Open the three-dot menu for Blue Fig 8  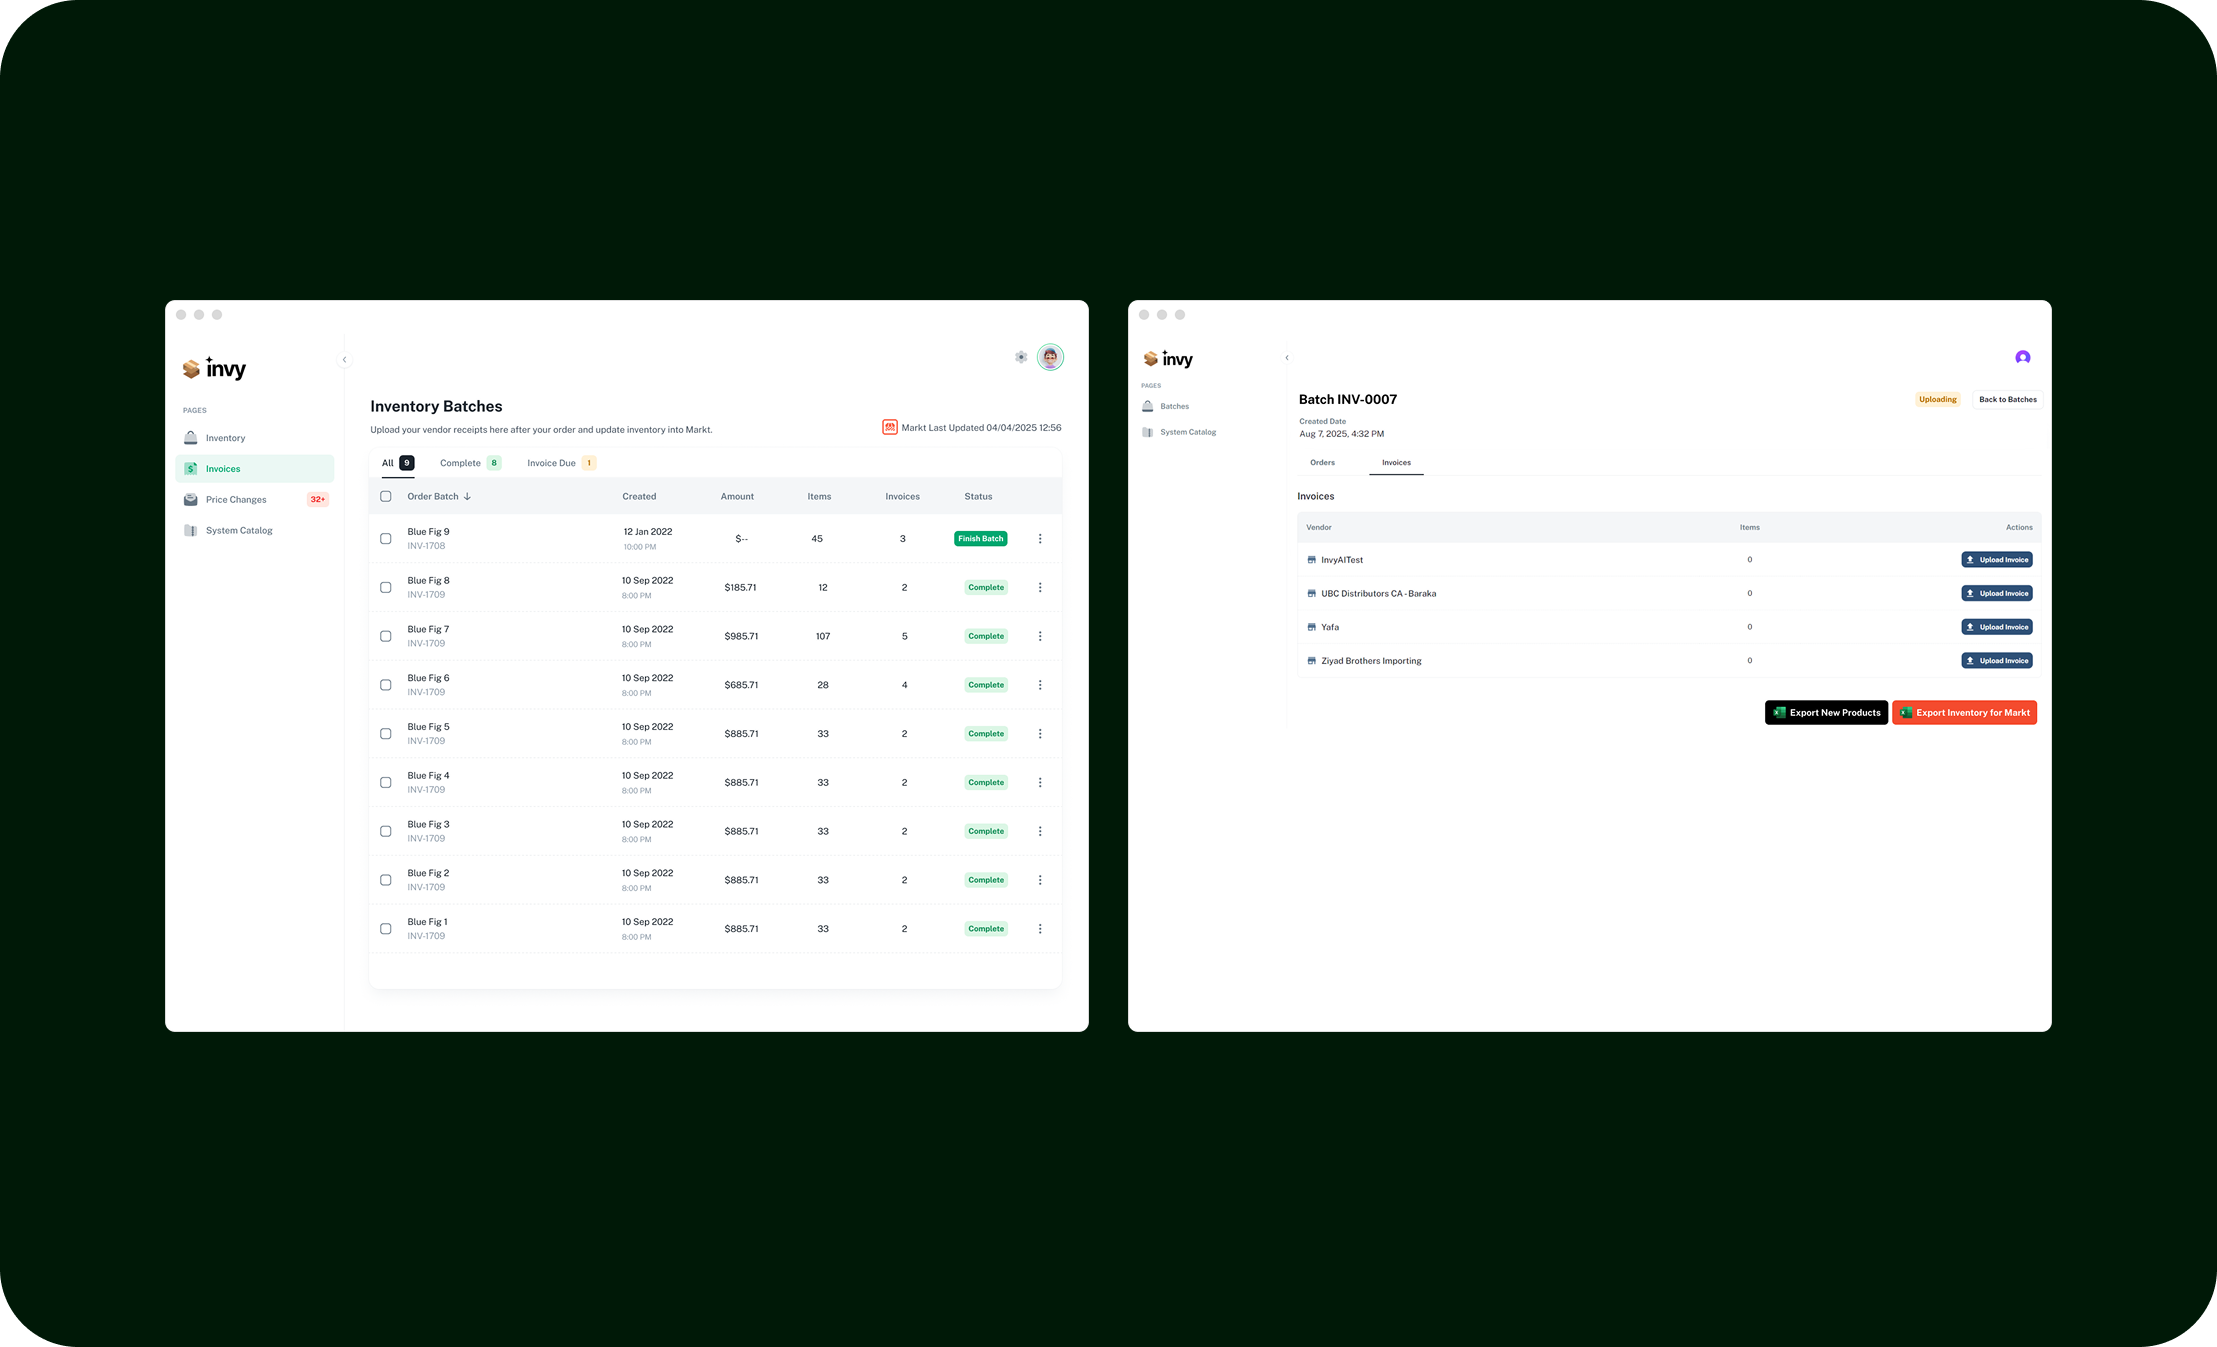1040,588
